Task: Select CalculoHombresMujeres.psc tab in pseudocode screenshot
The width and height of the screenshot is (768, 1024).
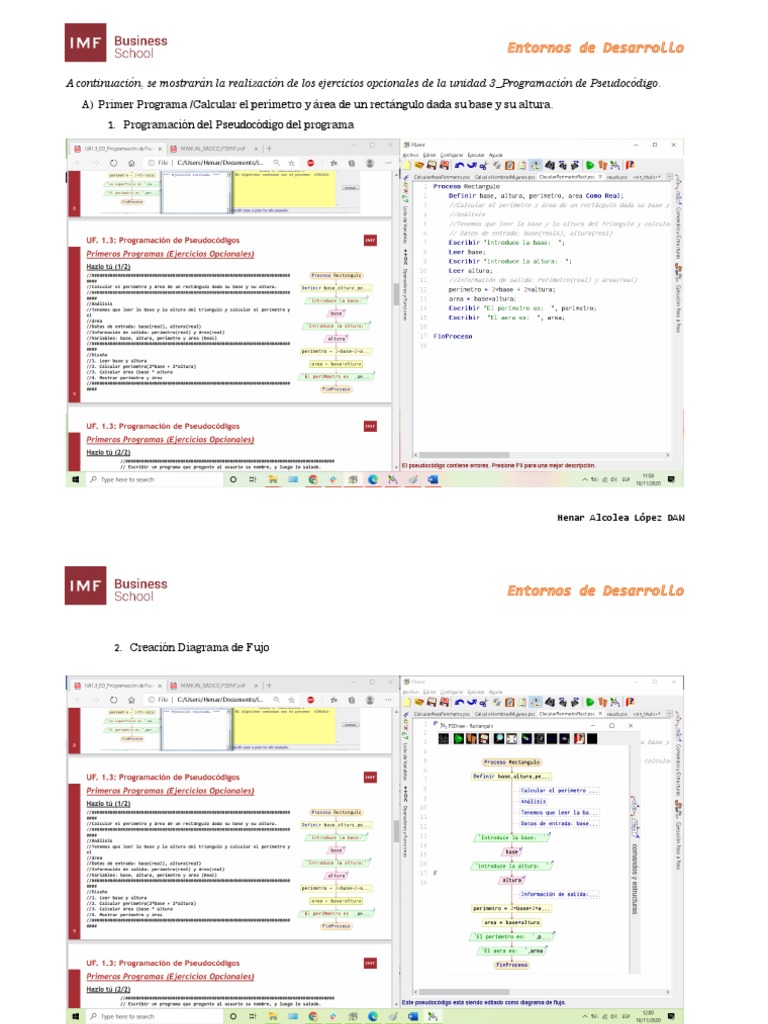Action: pos(505,177)
